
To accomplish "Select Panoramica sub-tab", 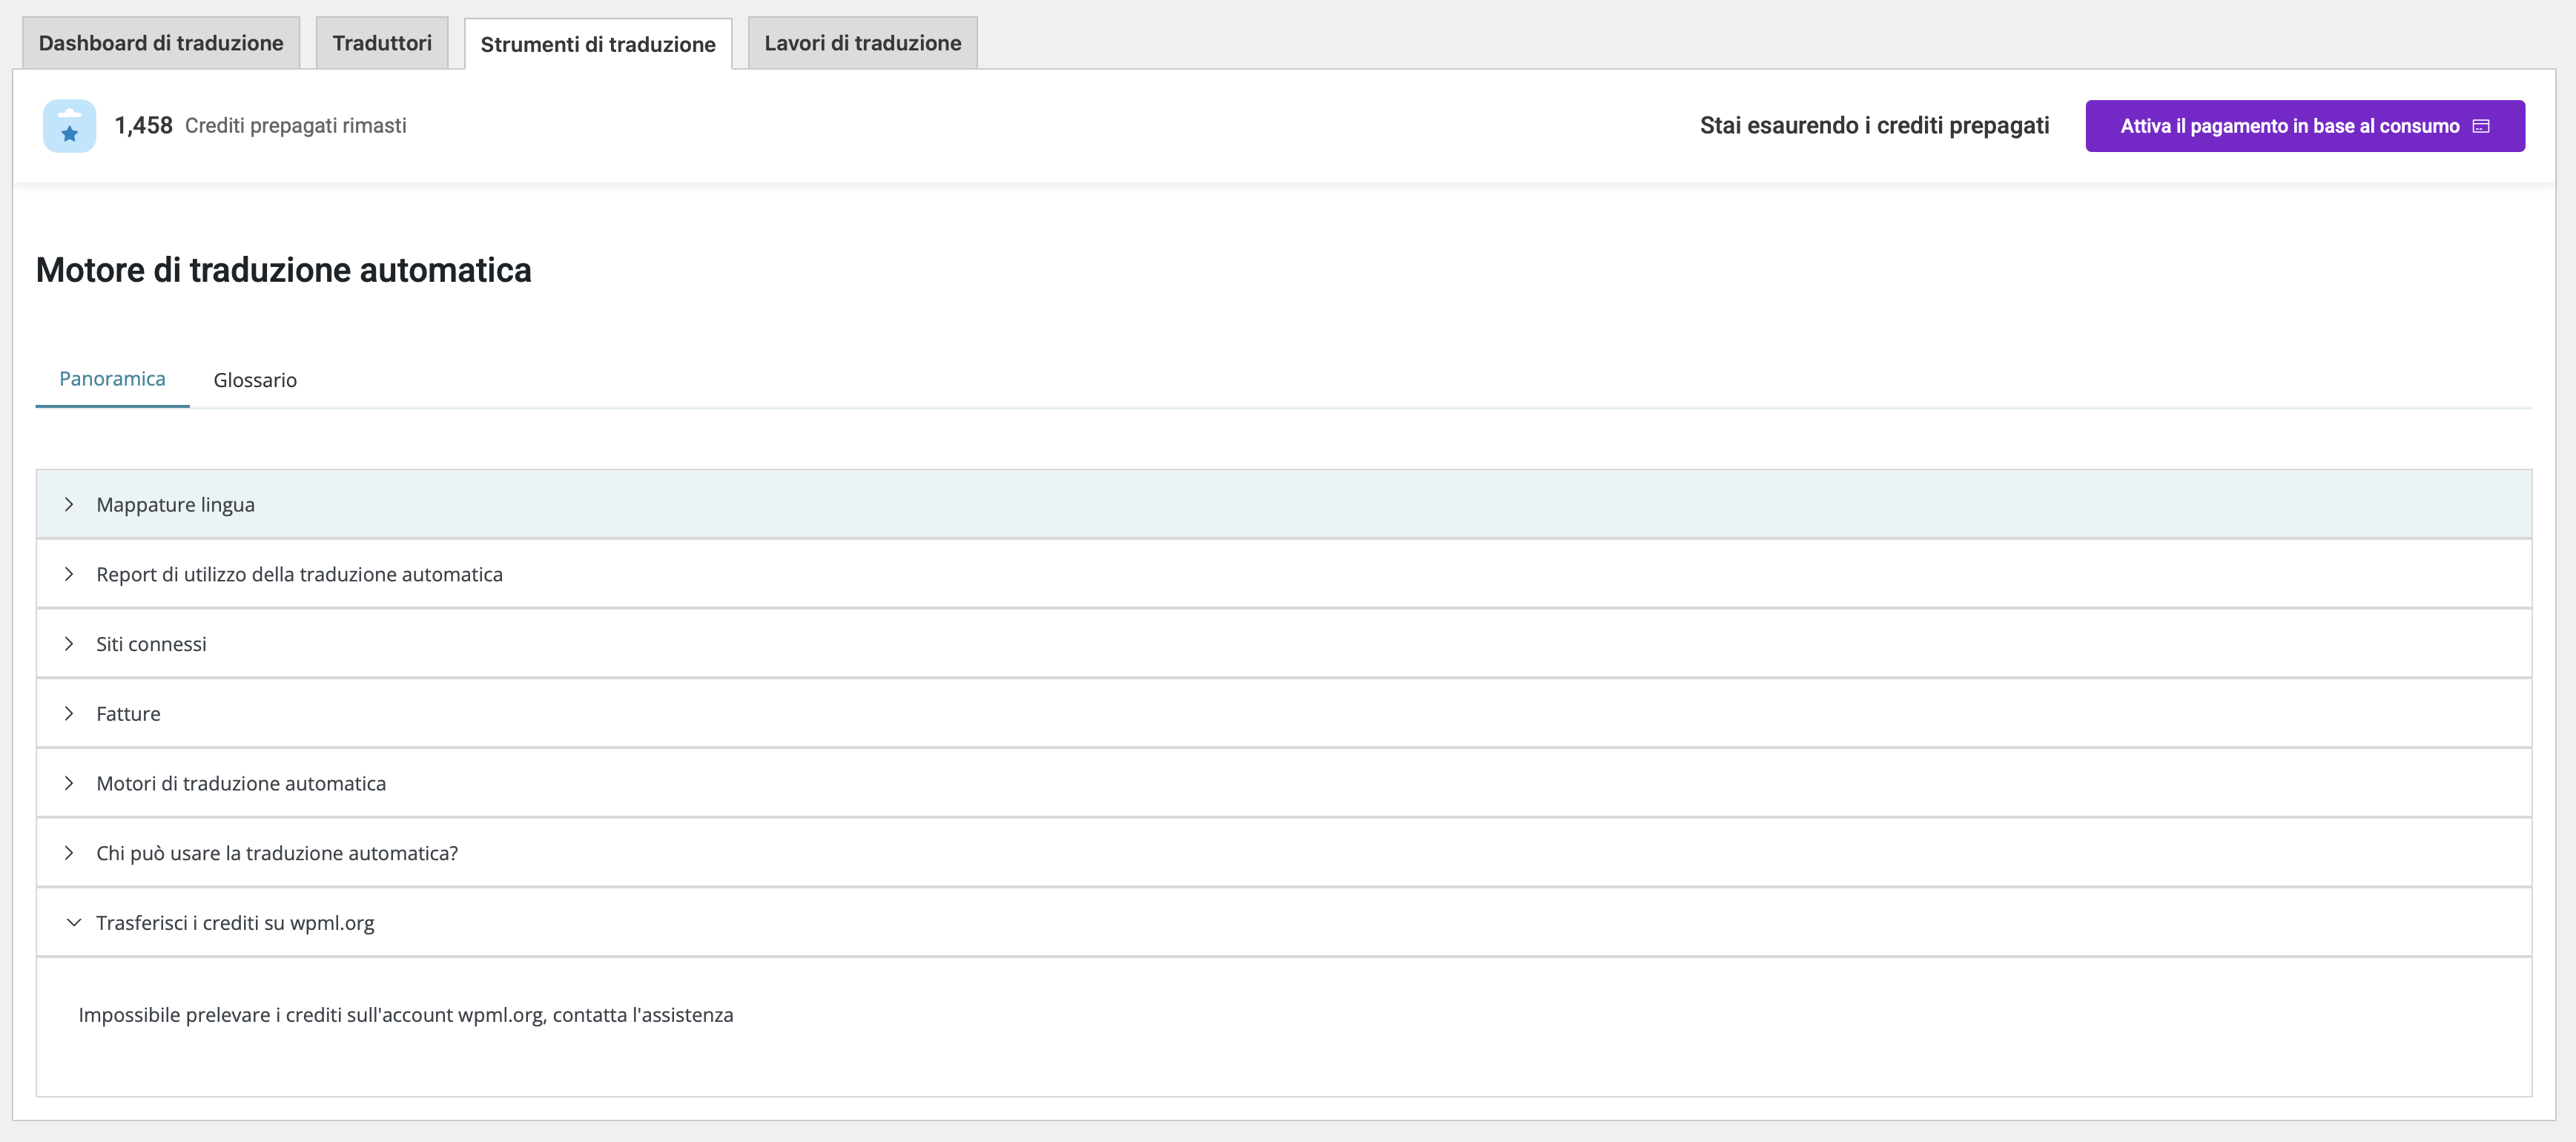I will [112, 379].
